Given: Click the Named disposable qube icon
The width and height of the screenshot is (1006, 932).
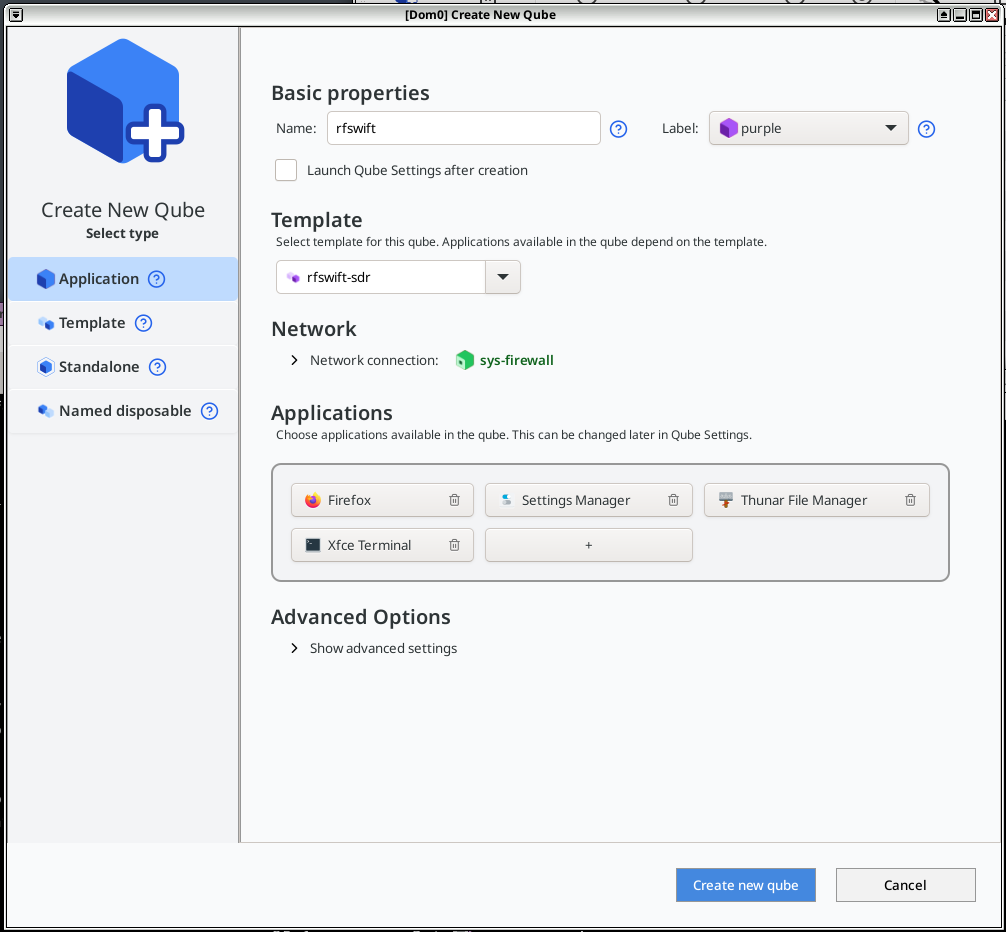Looking at the screenshot, I should (x=46, y=411).
